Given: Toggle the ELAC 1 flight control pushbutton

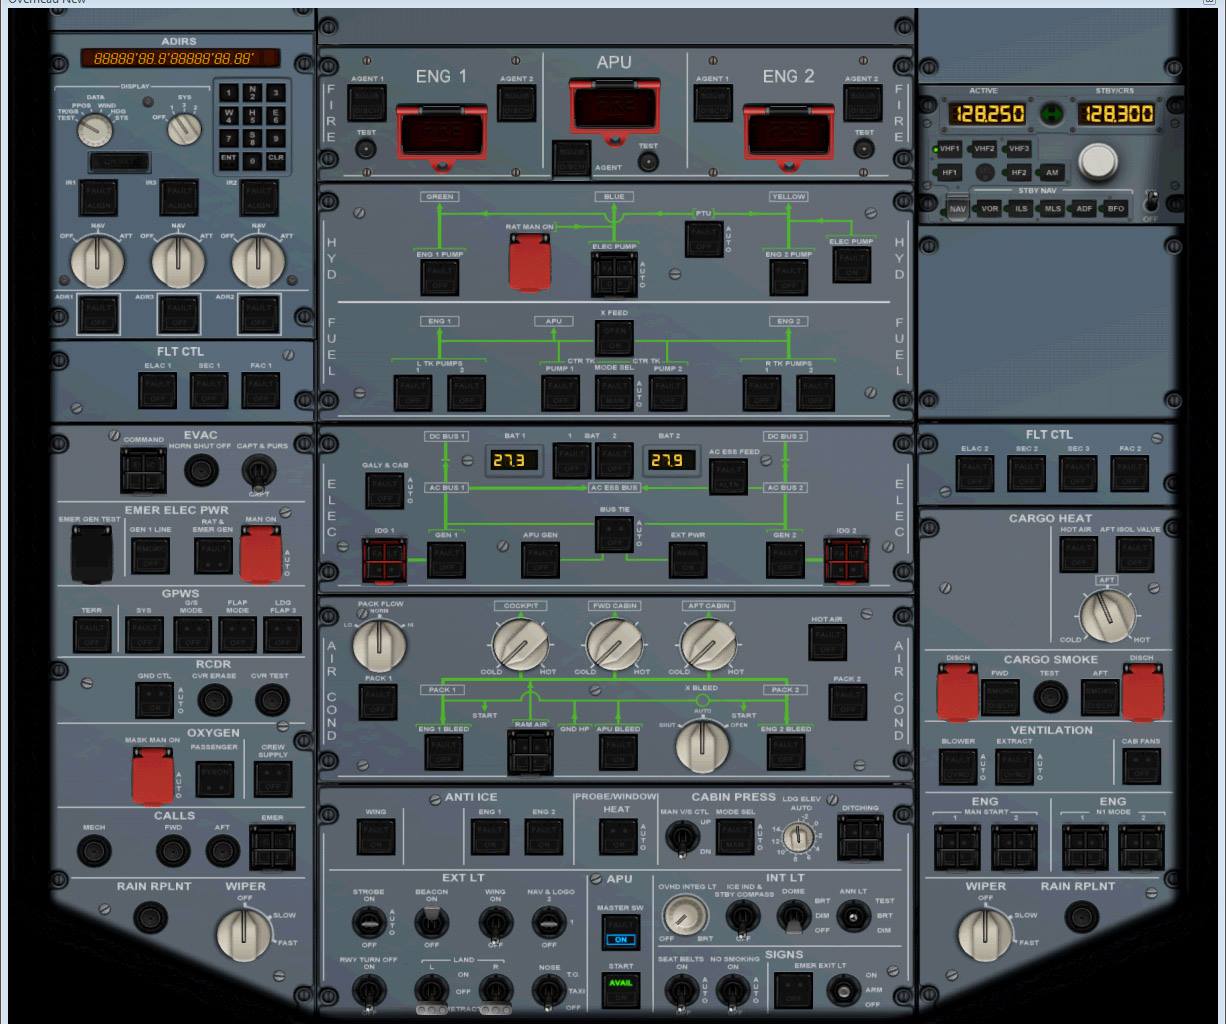Looking at the screenshot, I should click(157, 390).
